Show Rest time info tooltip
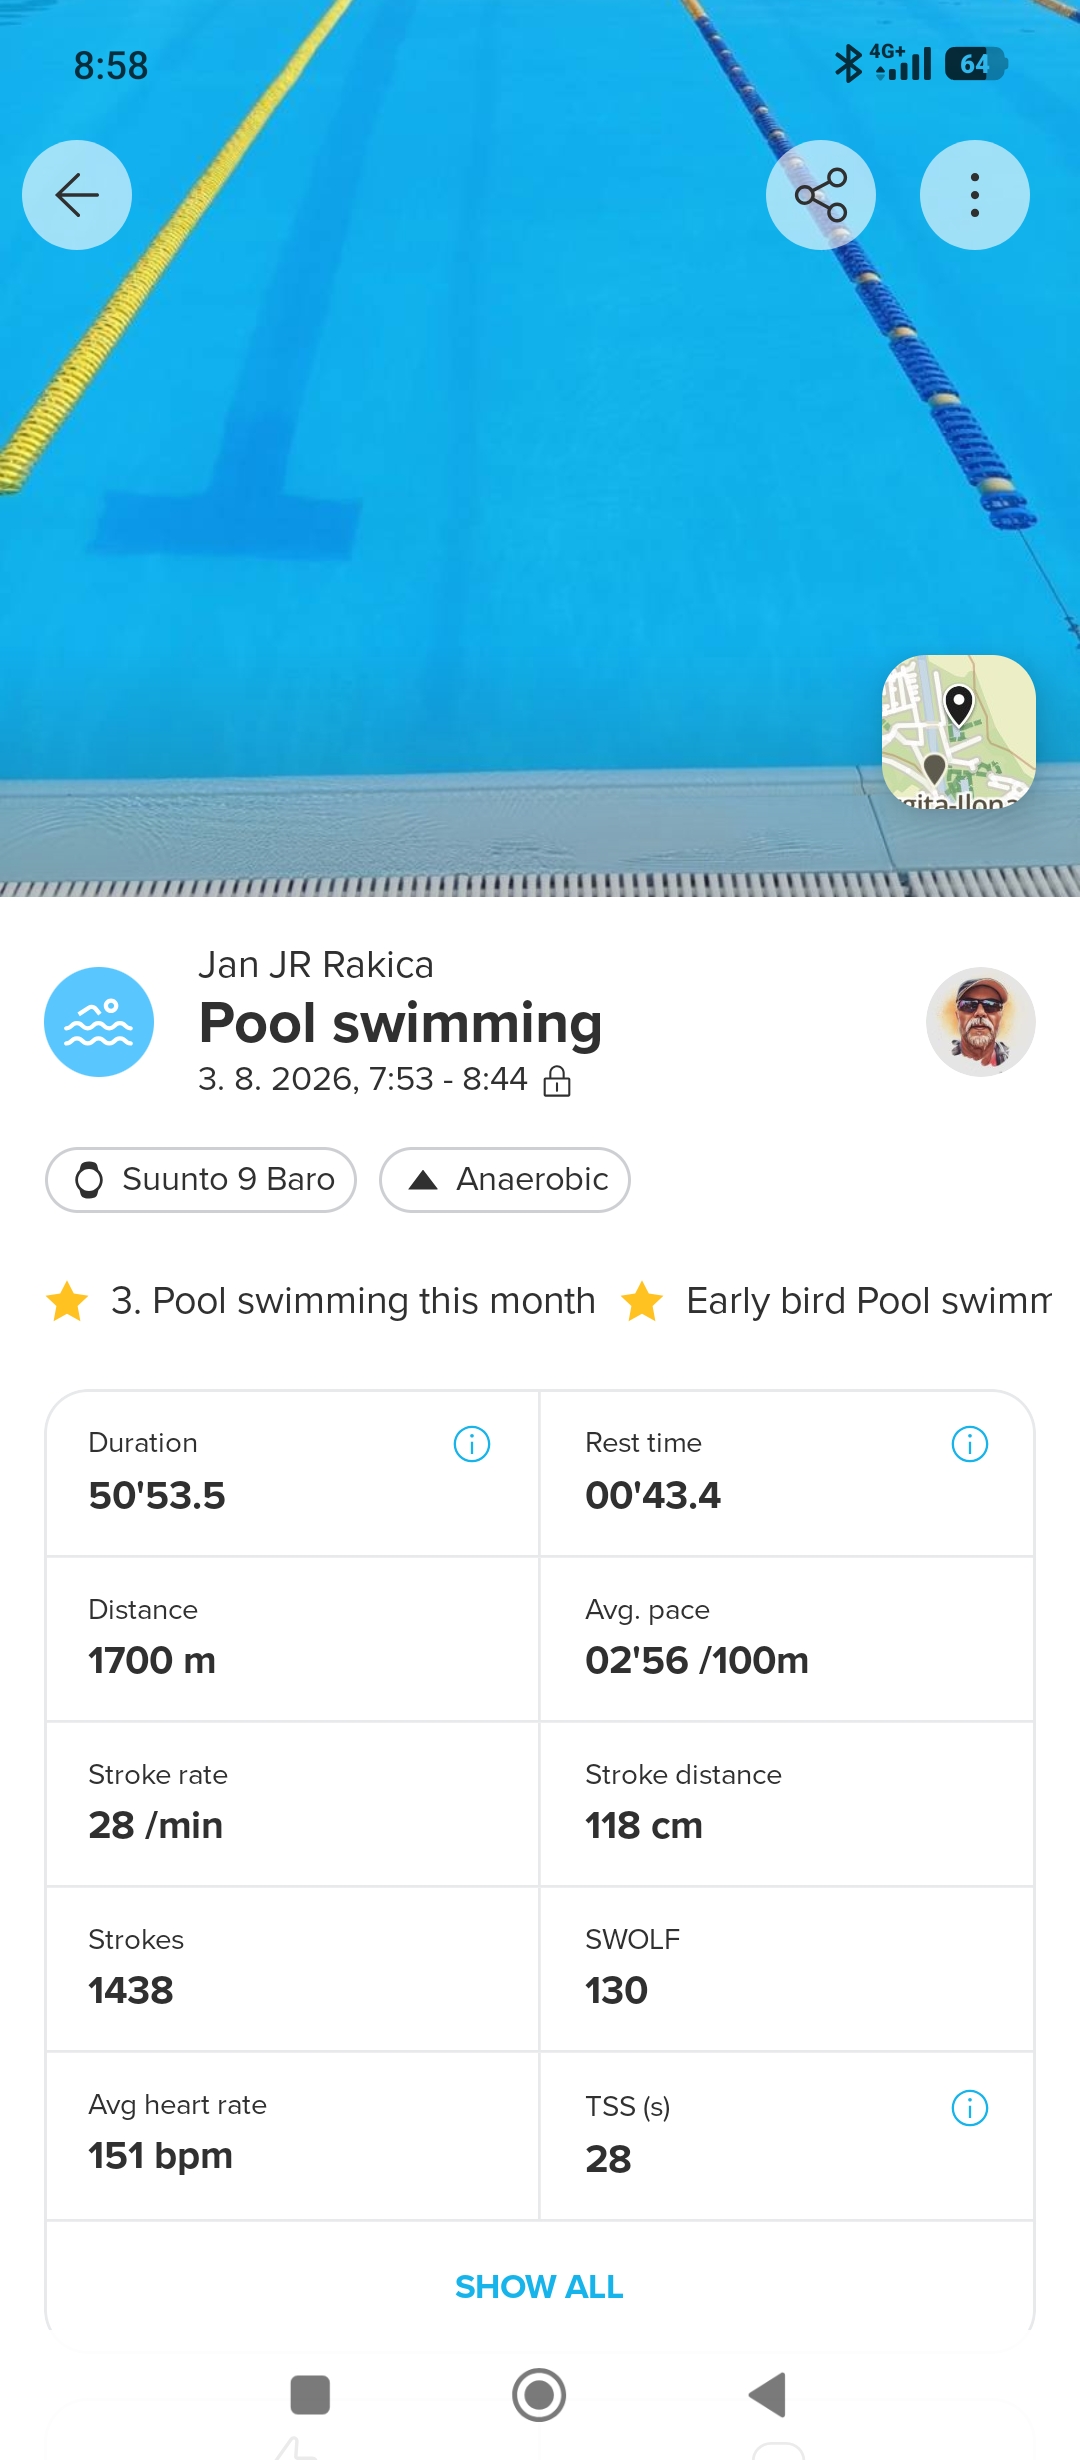The width and height of the screenshot is (1080, 2460). 970,1444
